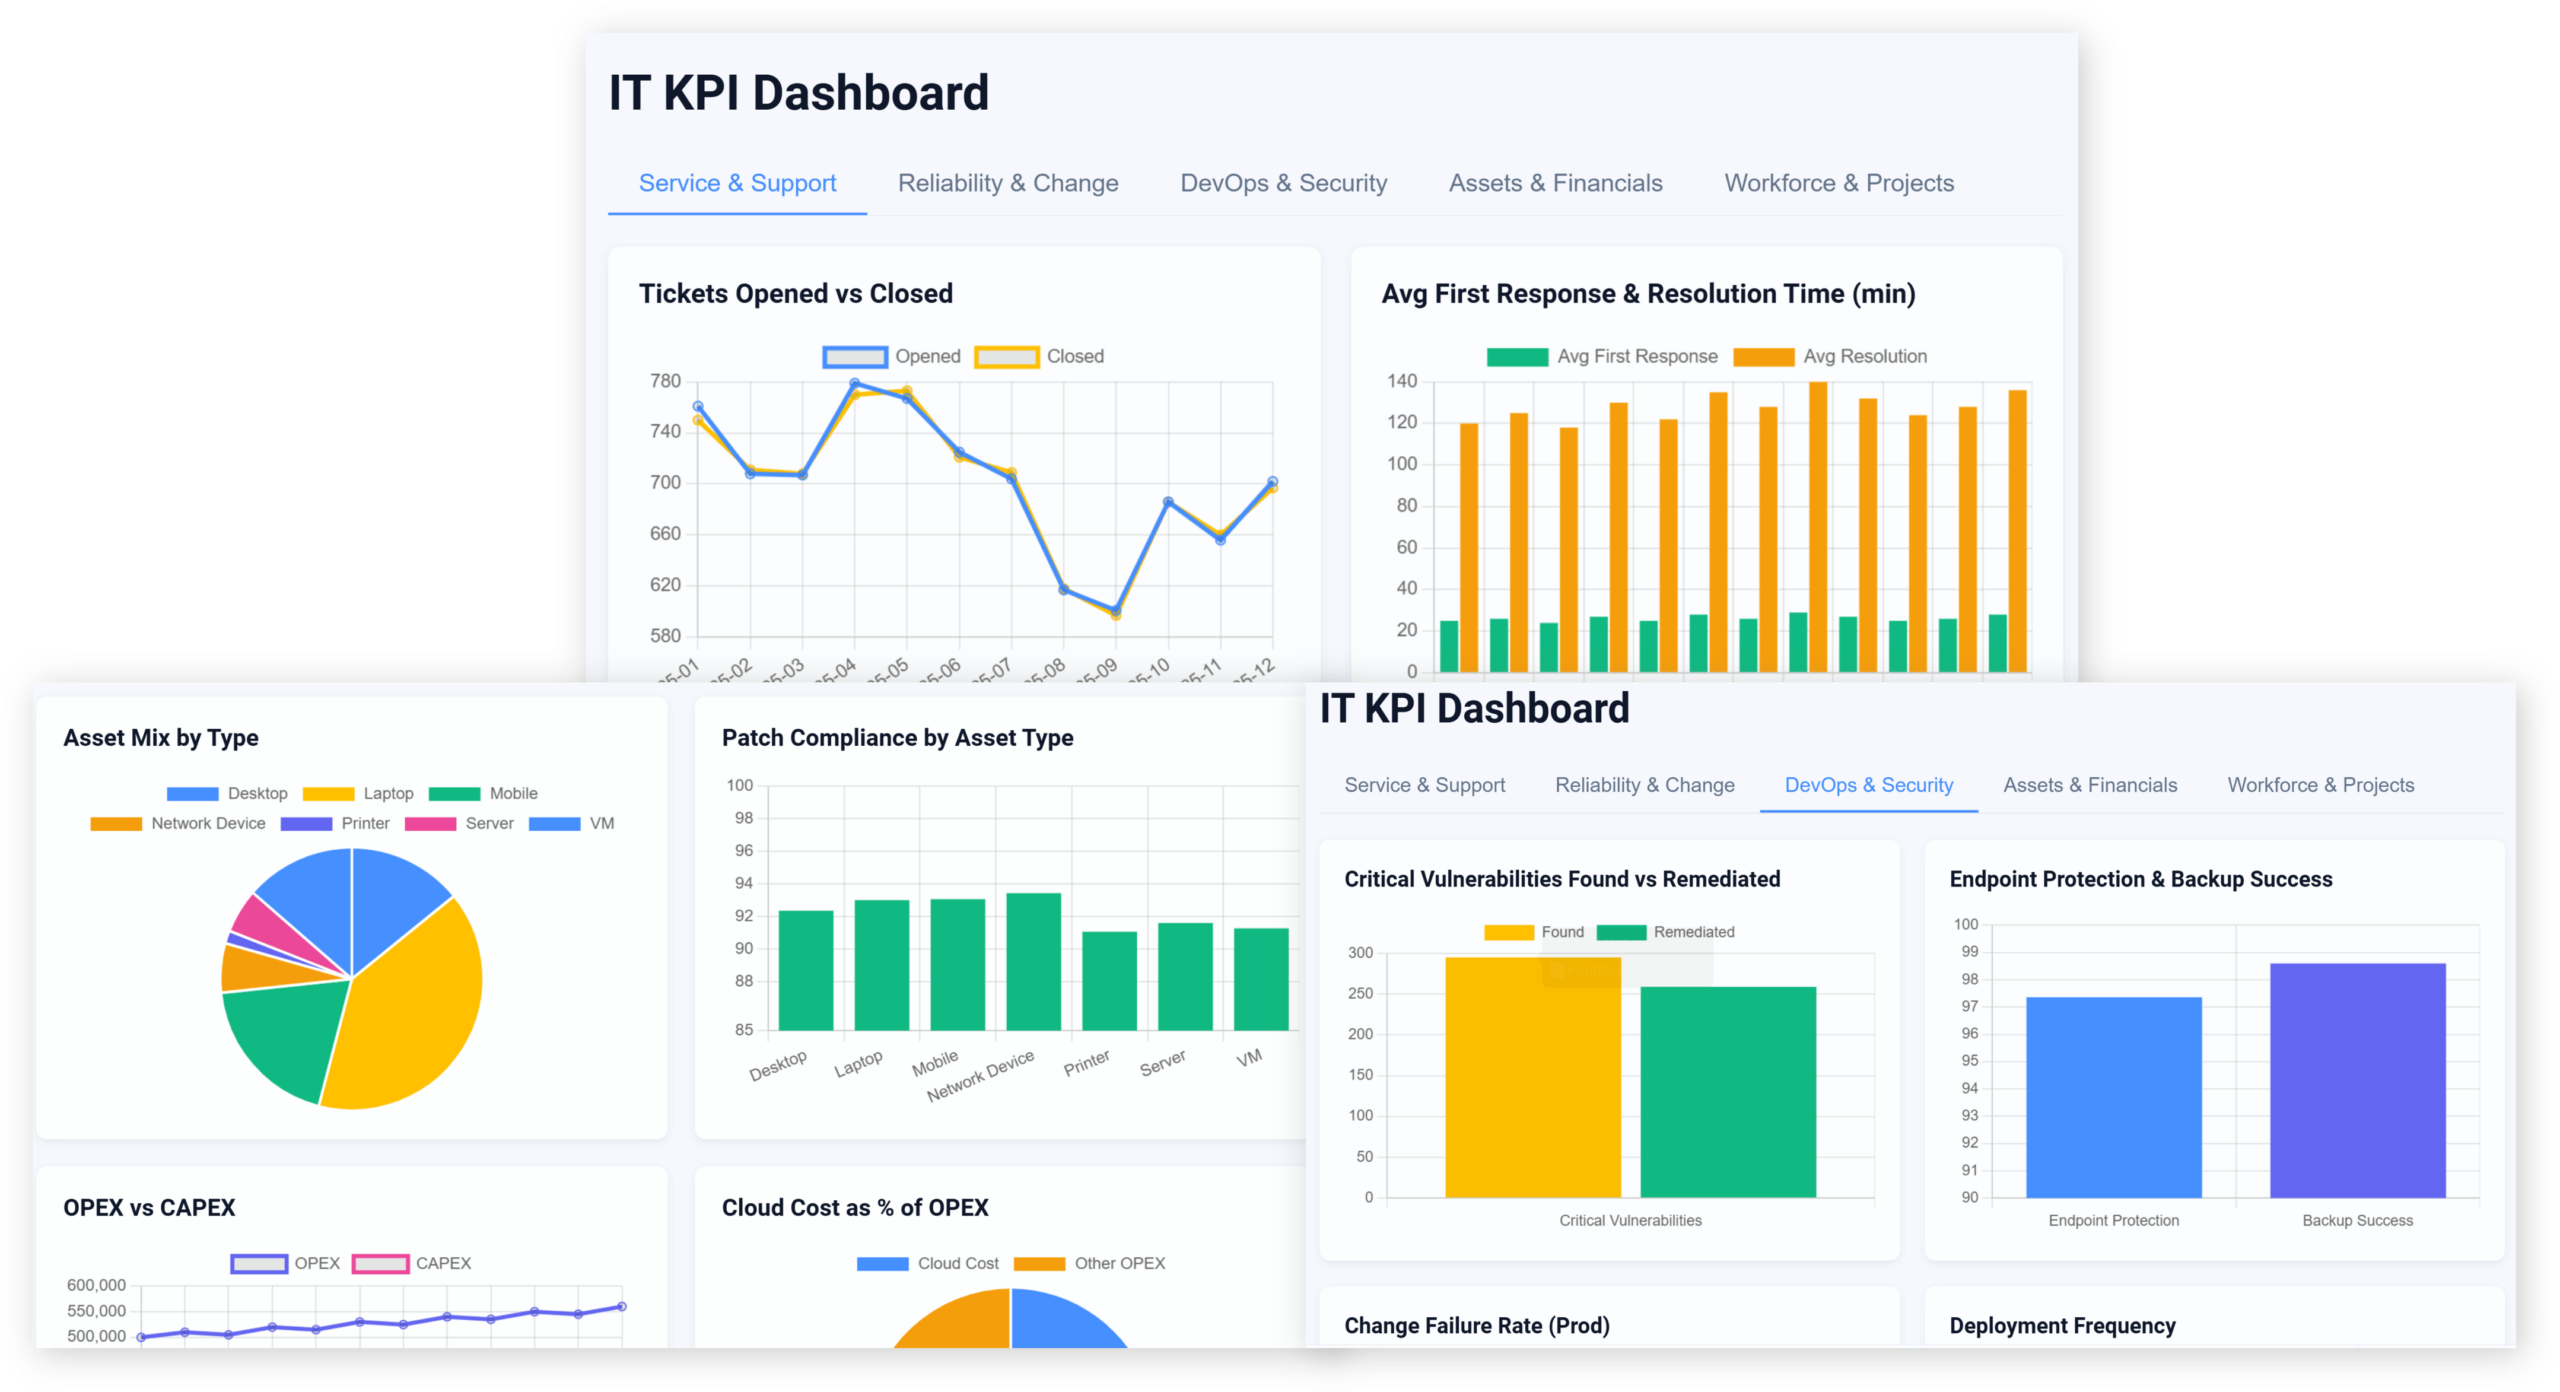Open Assets & Financials in lower-right dashboard
The image size is (2560, 1392).
2089,785
